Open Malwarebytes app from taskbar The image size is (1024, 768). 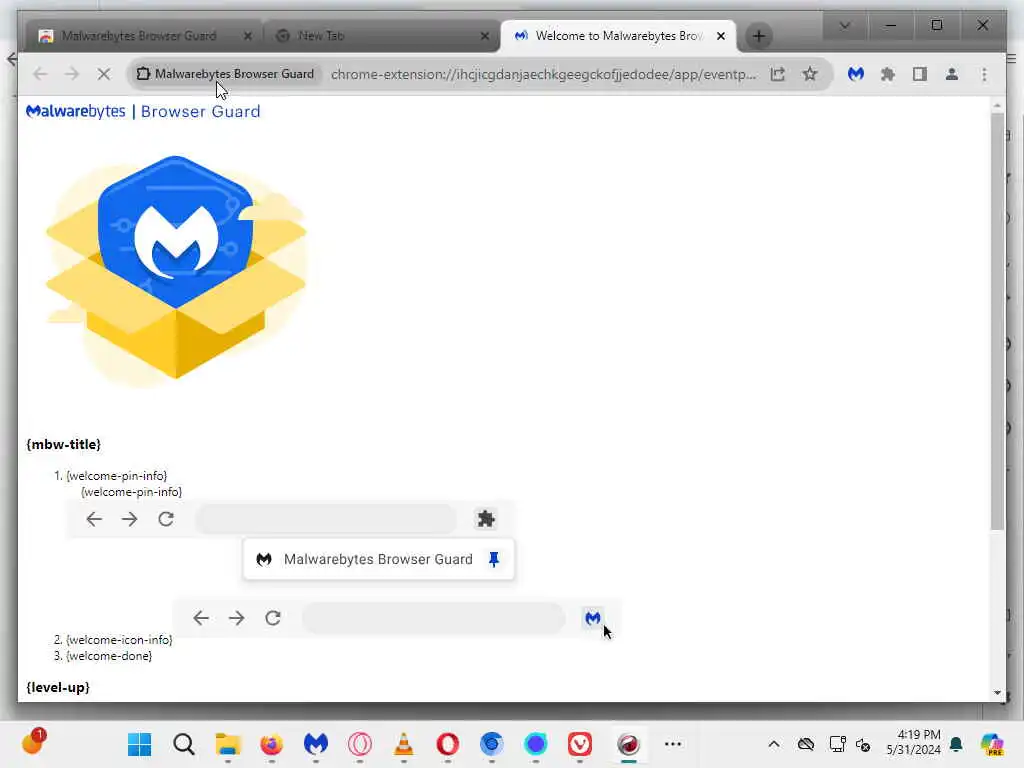click(315, 744)
